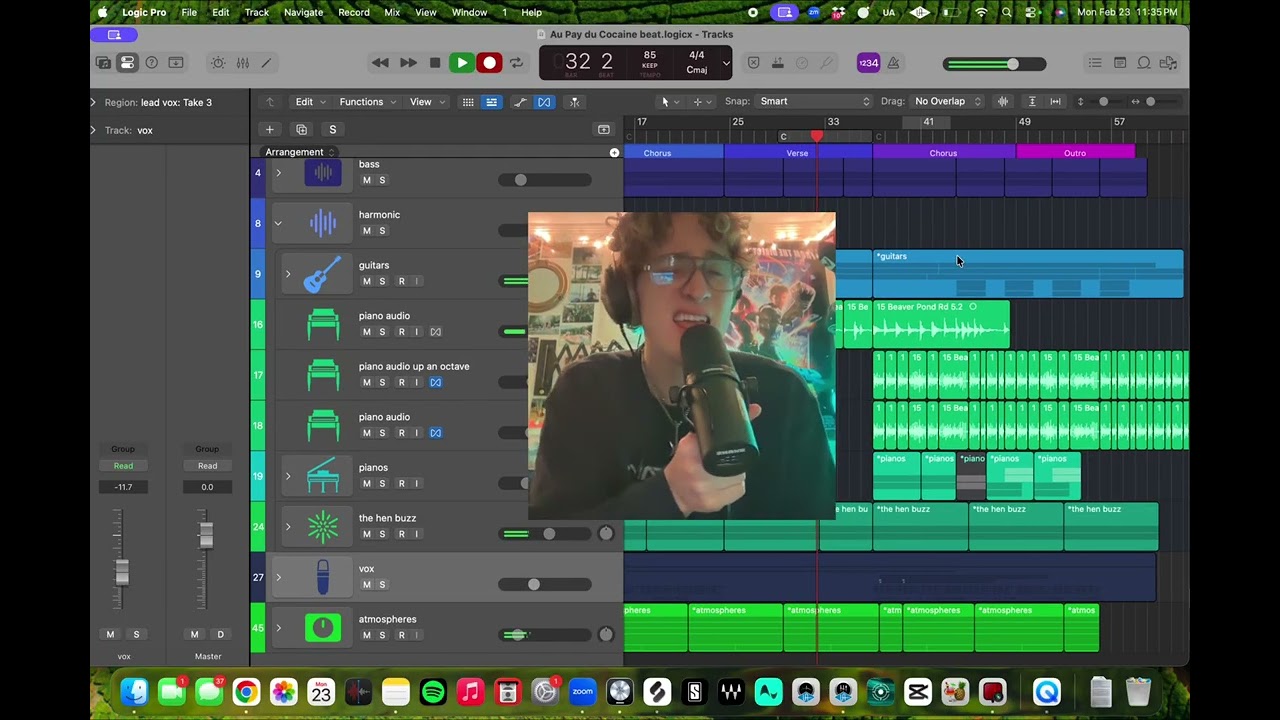1280x720 pixels.
Task: Add a new track with plus button
Action: (269, 129)
